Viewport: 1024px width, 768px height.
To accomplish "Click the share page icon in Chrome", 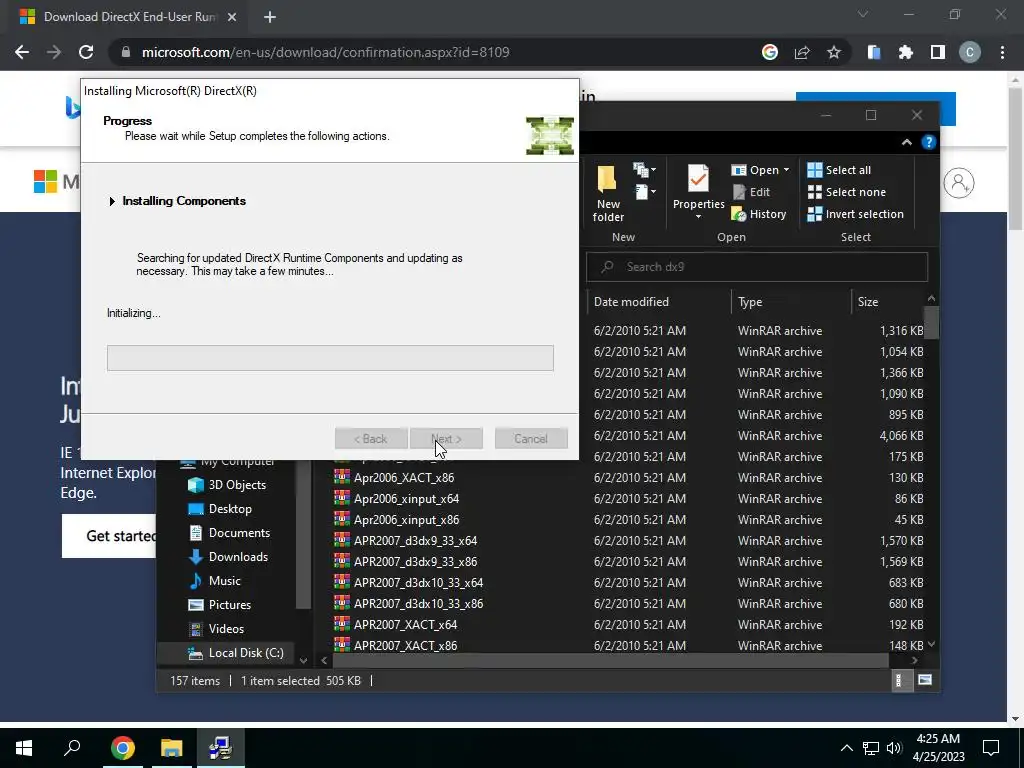I will pyautogui.click(x=802, y=52).
